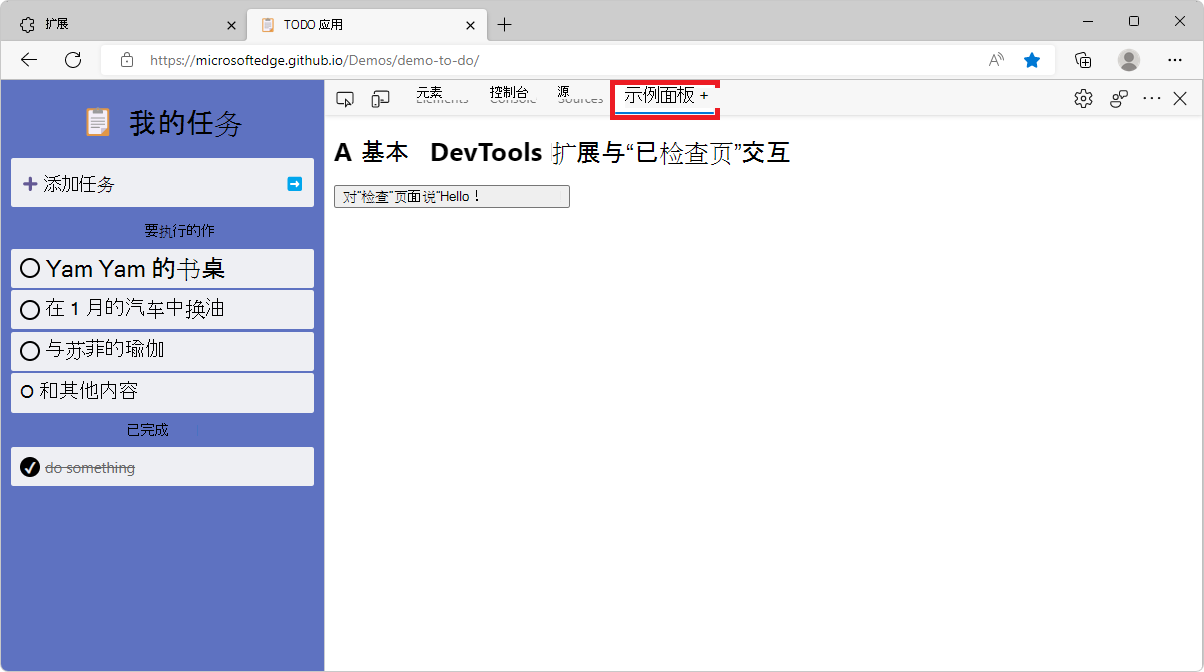Select the Inspect element tool in DevTools
Screen dimensions: 1204x672
tap(345, 98)
